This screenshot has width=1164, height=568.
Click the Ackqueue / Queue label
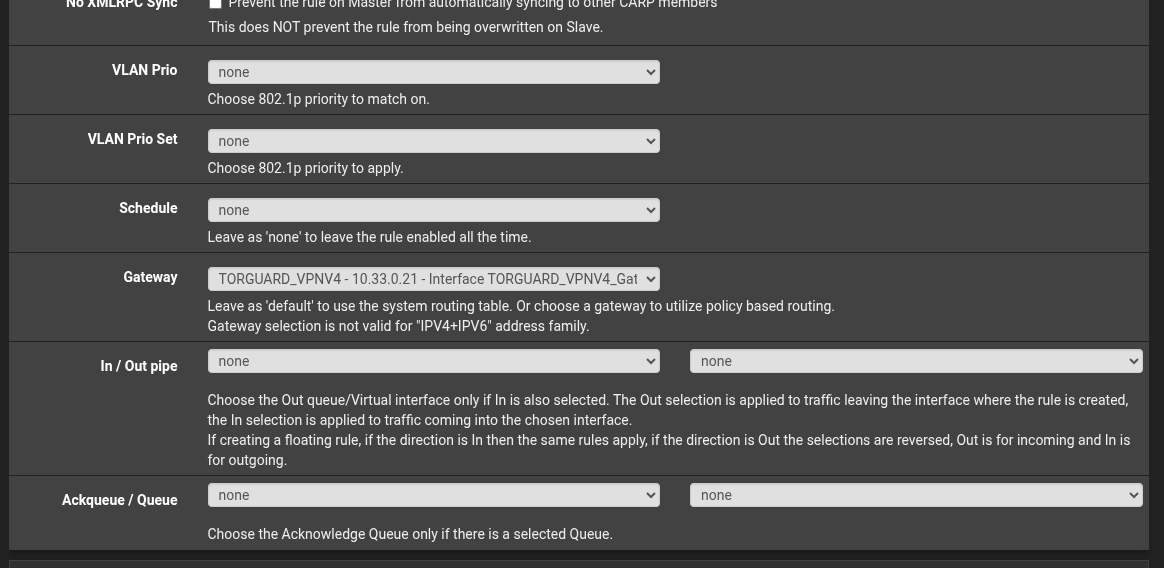click(119, 500)
